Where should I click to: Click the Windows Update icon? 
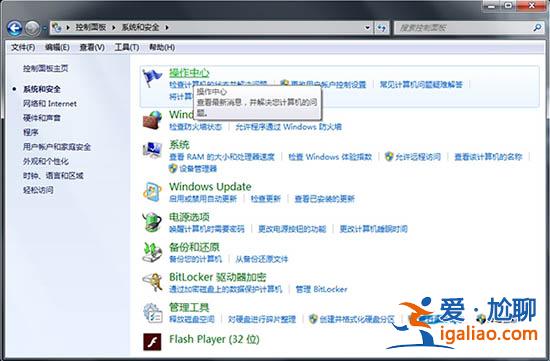coord(152,192)
